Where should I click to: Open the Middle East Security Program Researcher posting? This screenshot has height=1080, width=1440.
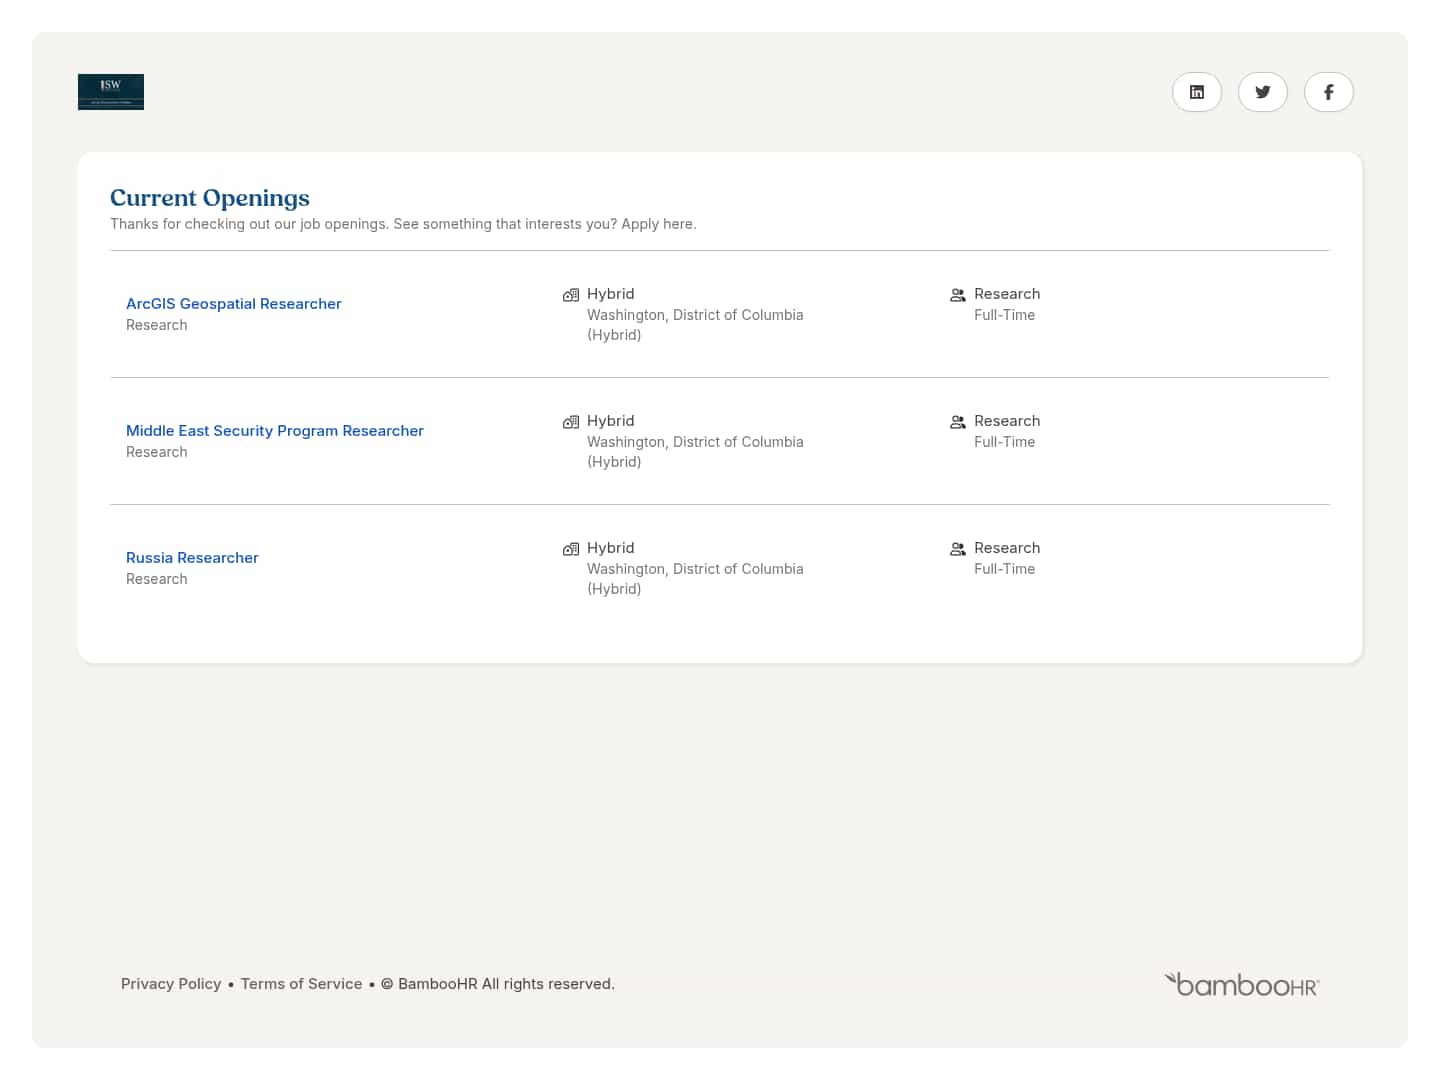[274, 430]
